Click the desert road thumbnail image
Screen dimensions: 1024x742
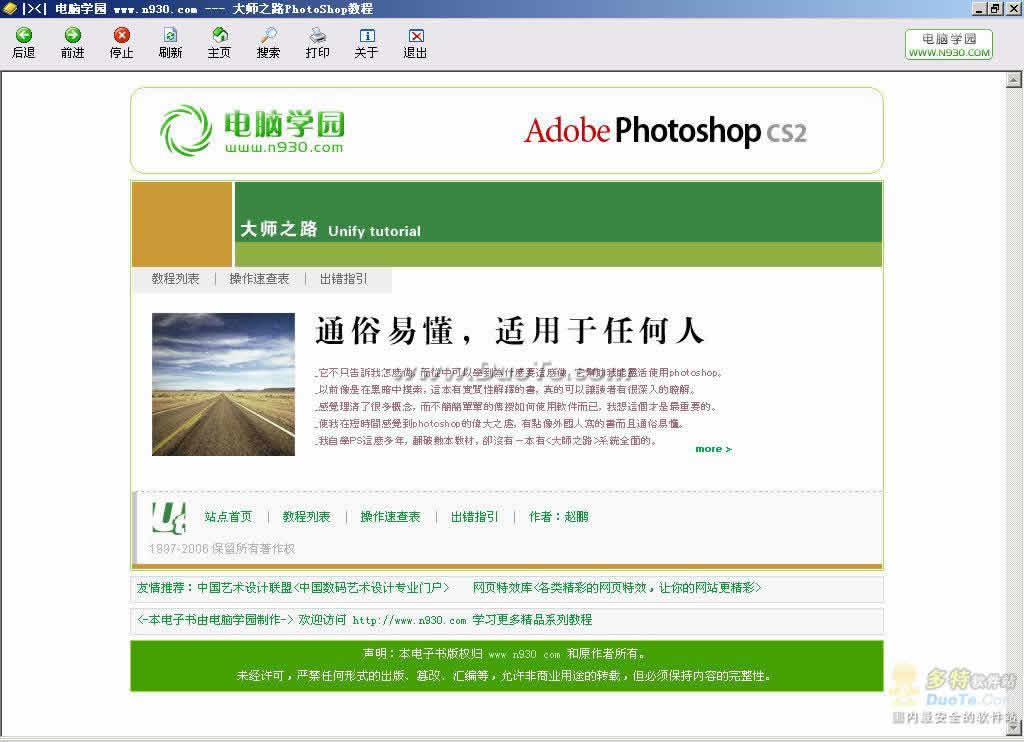click(223, 384)
